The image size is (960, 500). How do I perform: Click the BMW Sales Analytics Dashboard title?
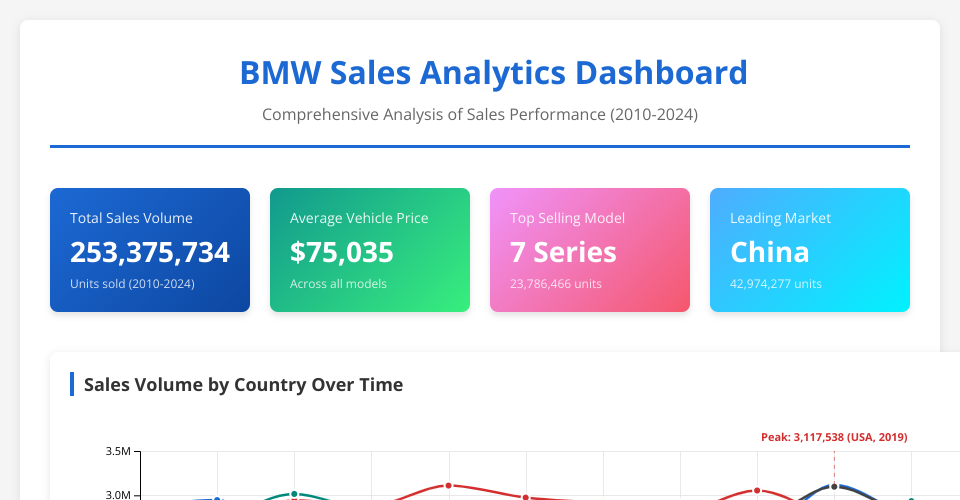pos(493,73)
